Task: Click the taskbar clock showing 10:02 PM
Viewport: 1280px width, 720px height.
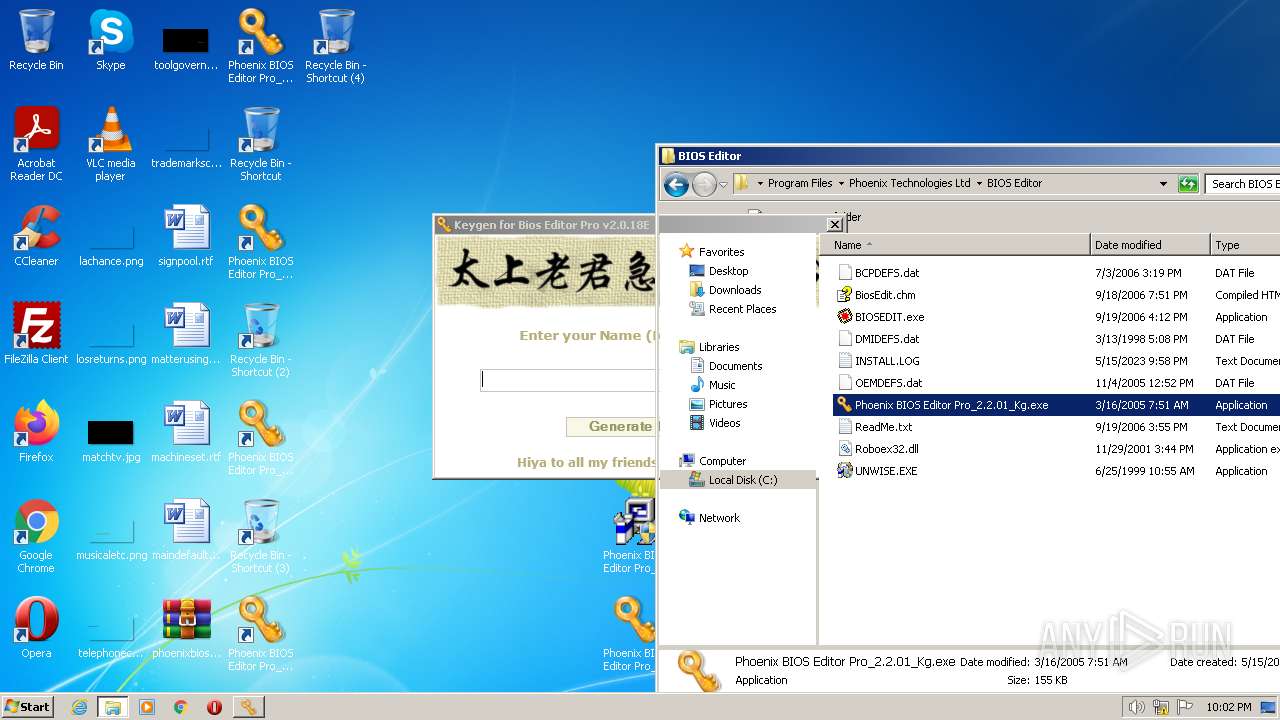Action: point(1228,707)
